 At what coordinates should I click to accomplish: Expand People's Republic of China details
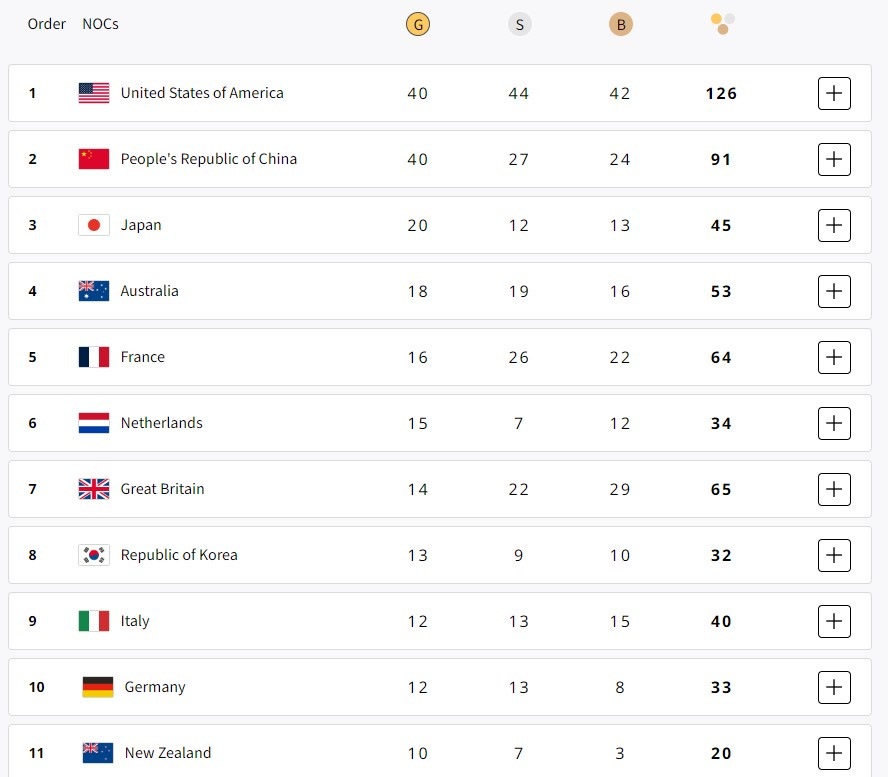834,159
